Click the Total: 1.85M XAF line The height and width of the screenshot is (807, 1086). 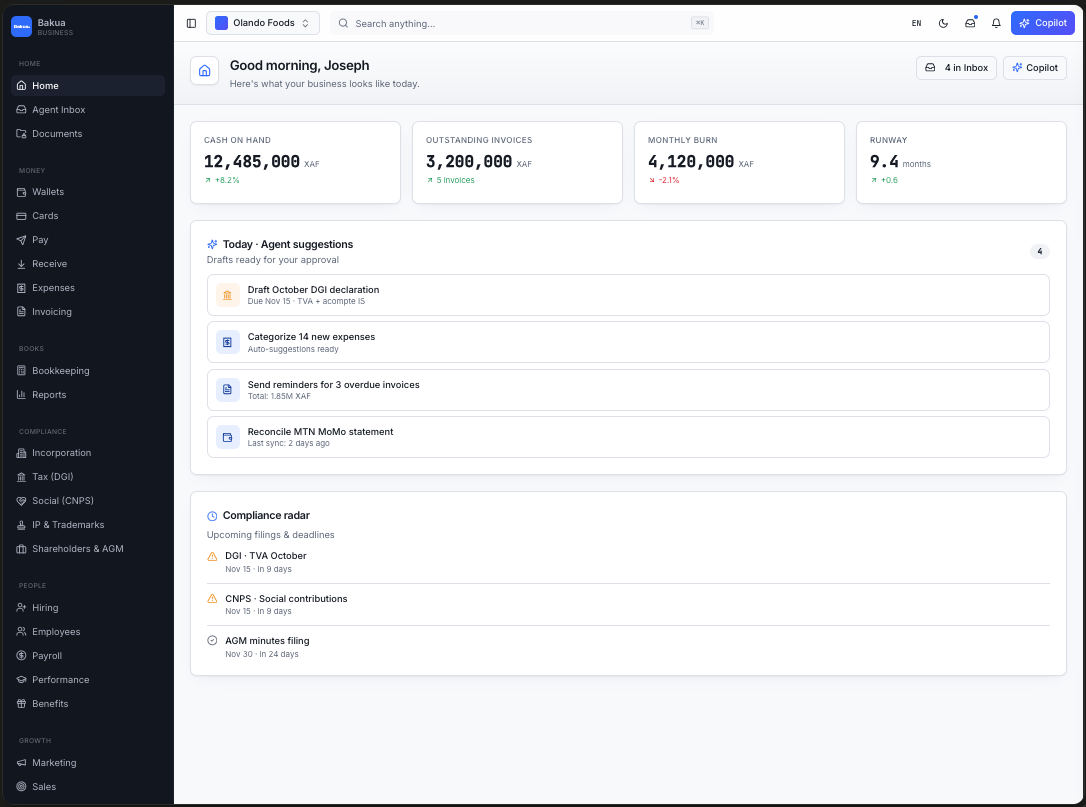coord(279,396)
